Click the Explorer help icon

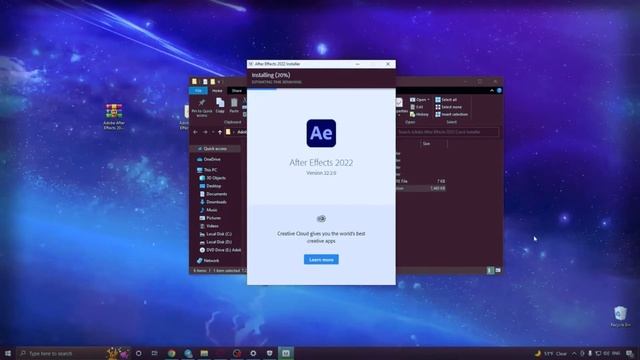click(x=499, y=91)
